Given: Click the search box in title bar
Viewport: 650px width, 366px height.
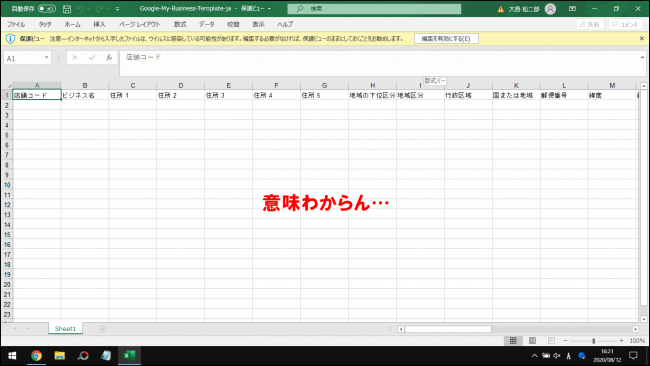Looking at the screenshot, I should (374, 9).
